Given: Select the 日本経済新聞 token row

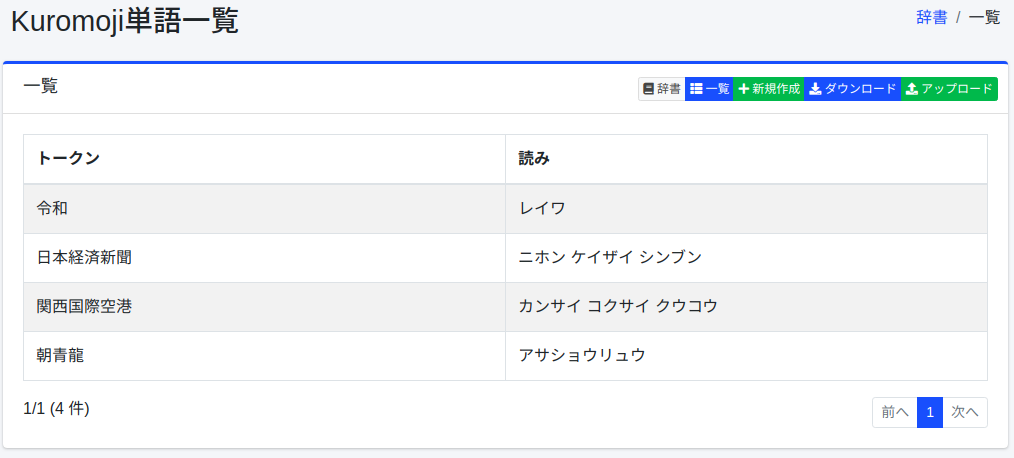Looking at the screenshot, I should point(84,257).
